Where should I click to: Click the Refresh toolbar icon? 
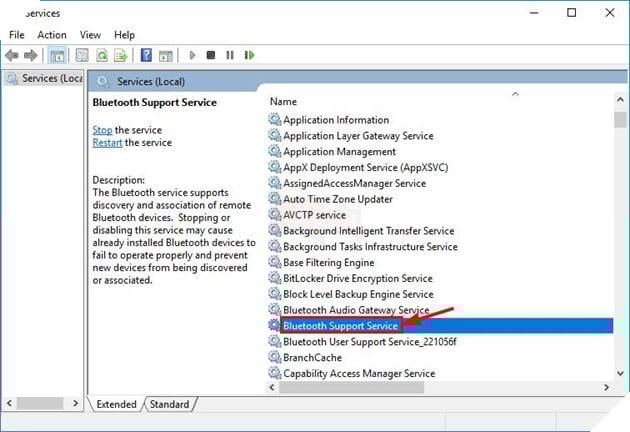pos(101,55)
